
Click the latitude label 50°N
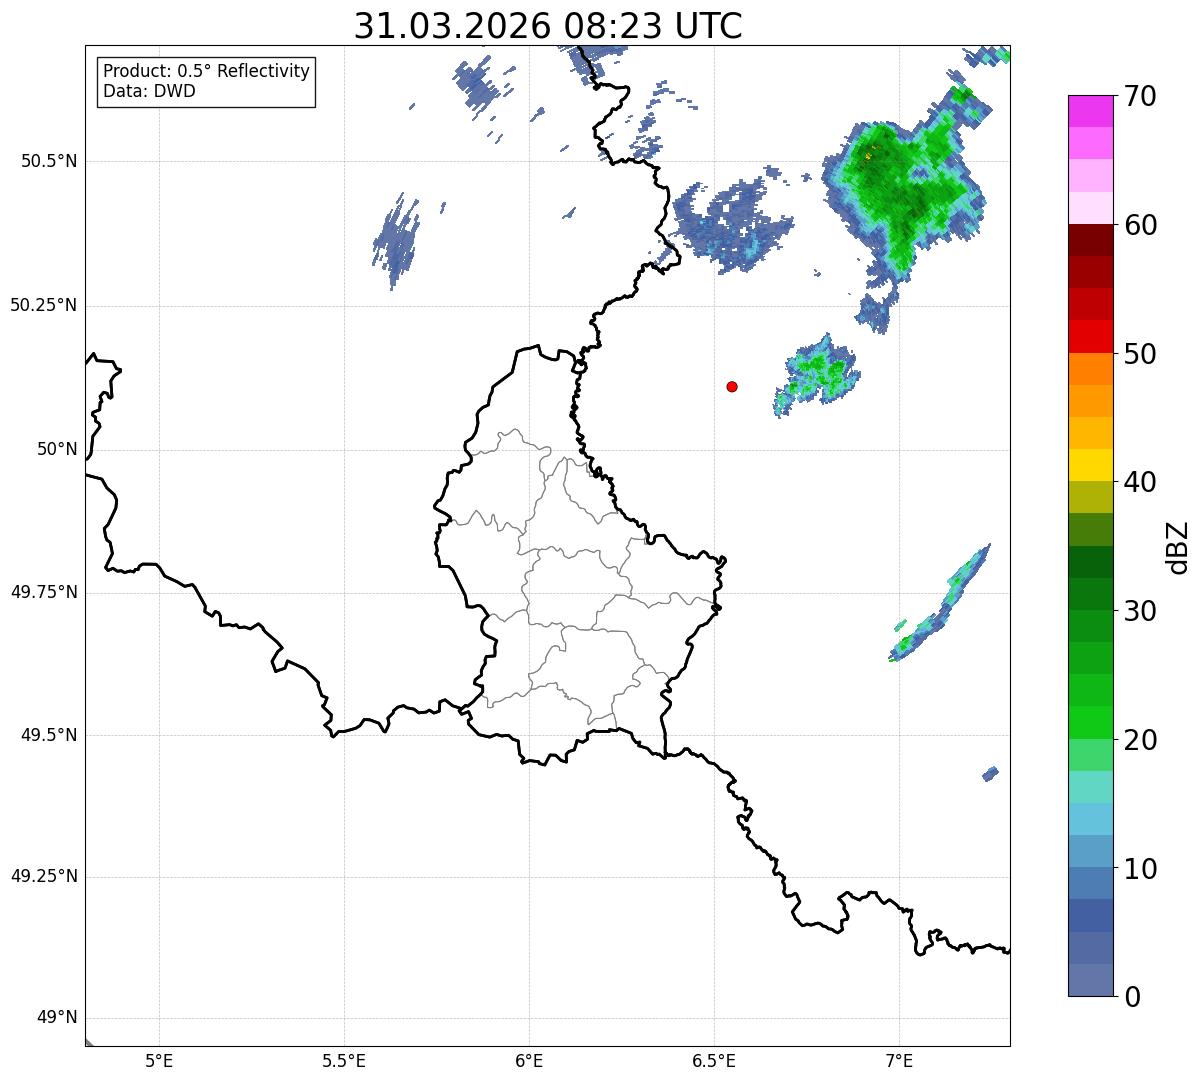click(57, 449)
